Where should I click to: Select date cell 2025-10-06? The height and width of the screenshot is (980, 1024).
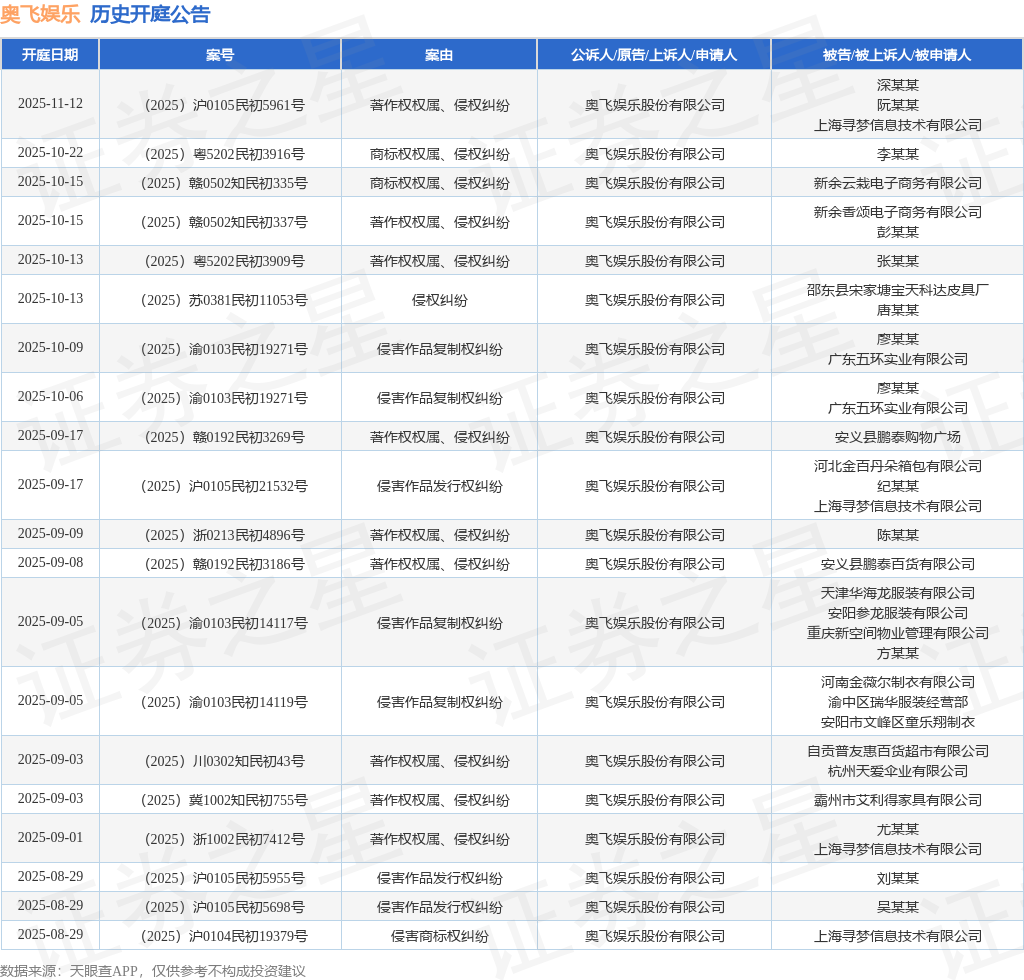coord(50,396)
